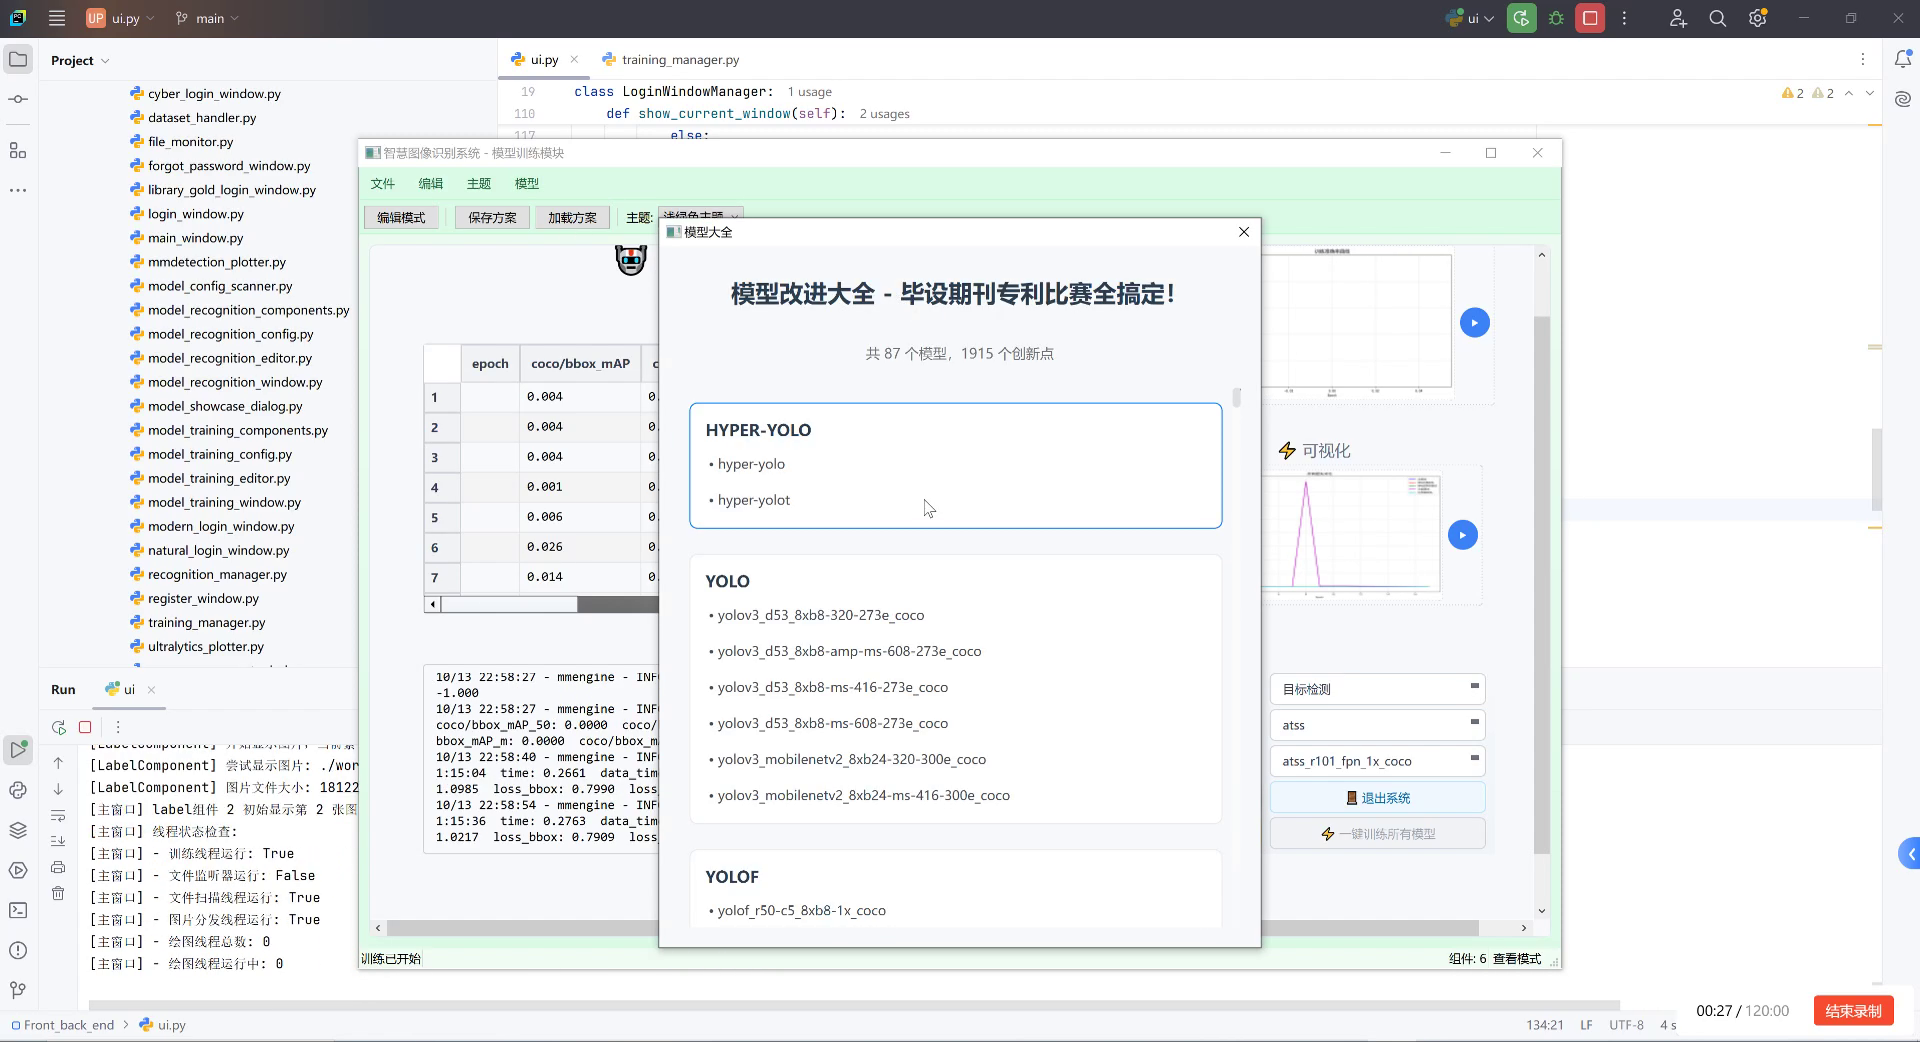Switch to training_manager.py editor tab
Screen dimensions: 1920x1042
670,60
